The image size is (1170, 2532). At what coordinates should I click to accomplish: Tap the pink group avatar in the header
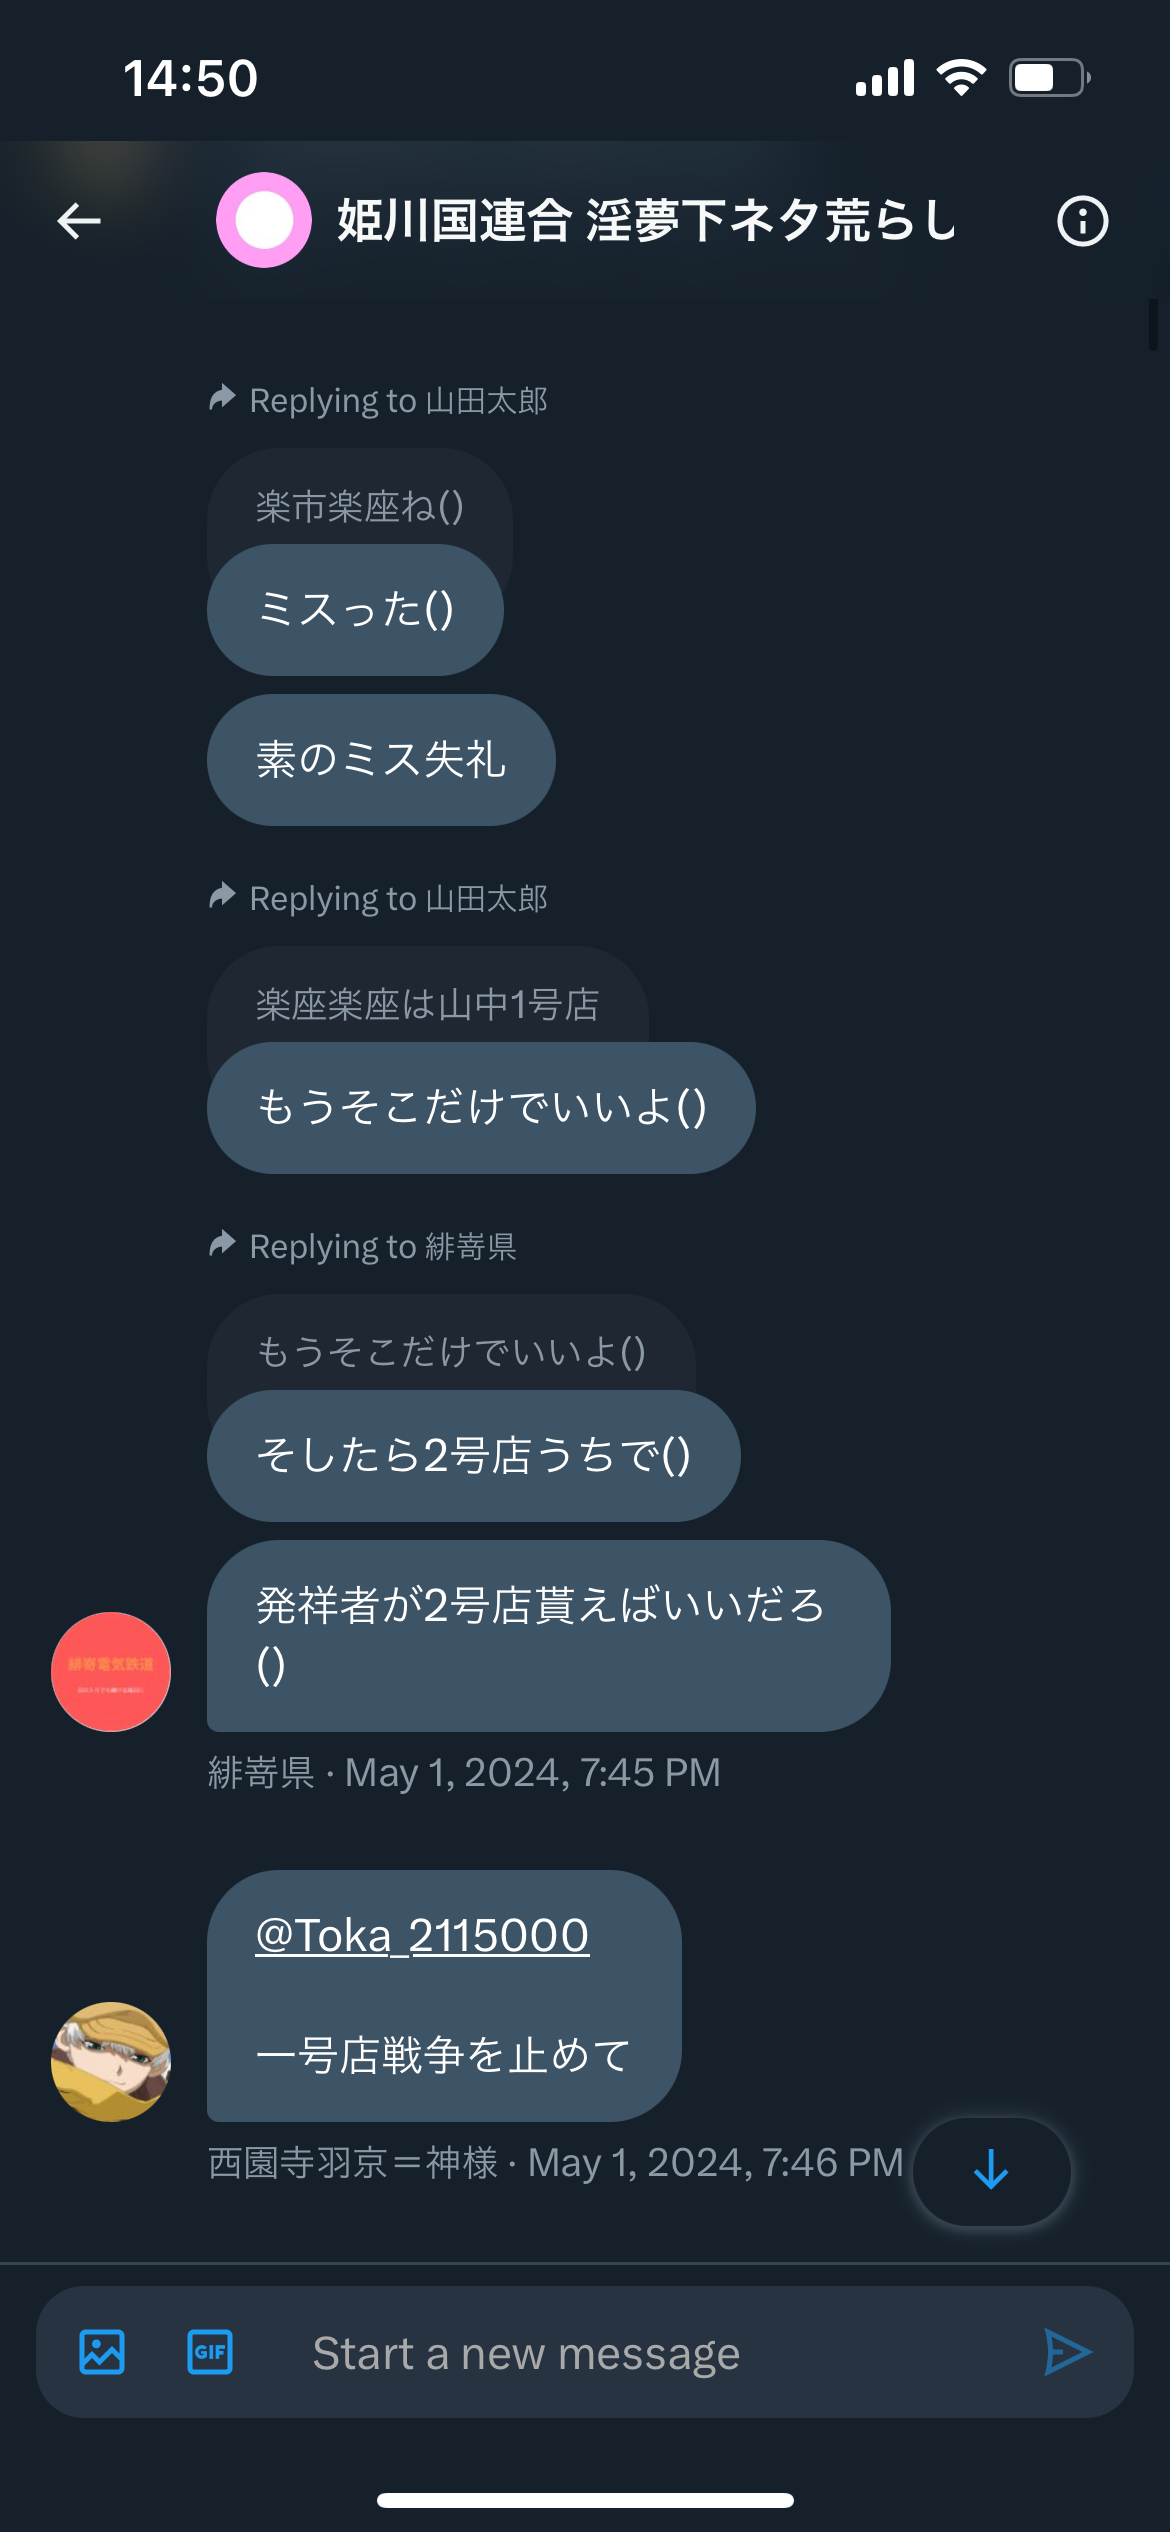coord(264,220)
